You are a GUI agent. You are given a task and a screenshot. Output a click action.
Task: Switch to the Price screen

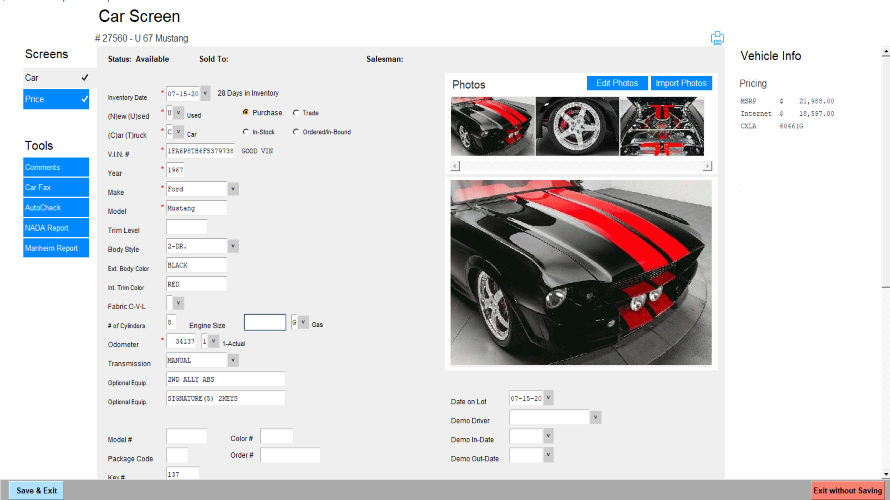pos(56,99)
